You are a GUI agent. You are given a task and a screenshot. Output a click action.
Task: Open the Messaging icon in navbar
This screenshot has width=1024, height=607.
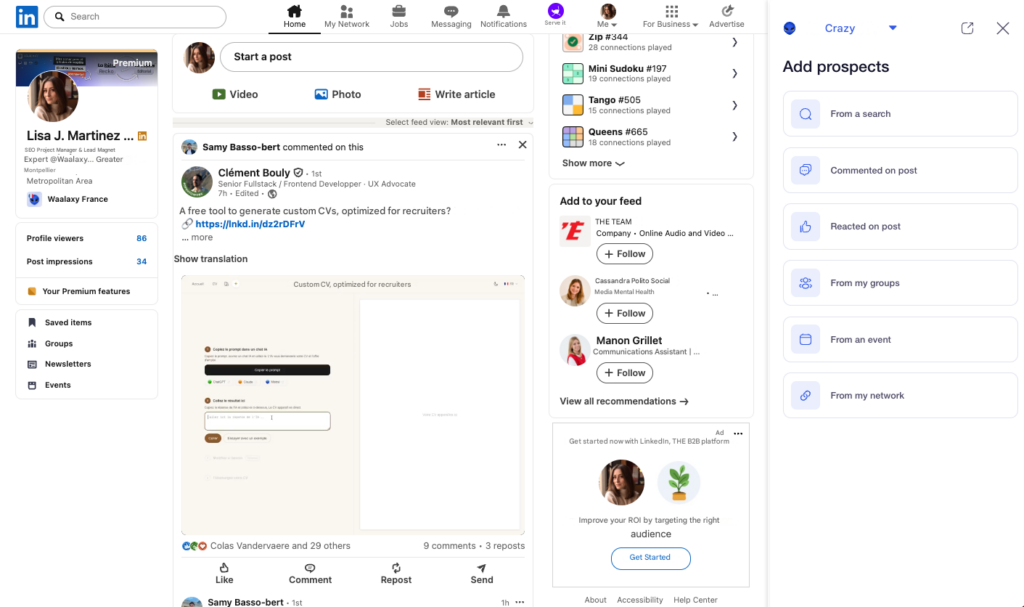[x=451, y=12]
